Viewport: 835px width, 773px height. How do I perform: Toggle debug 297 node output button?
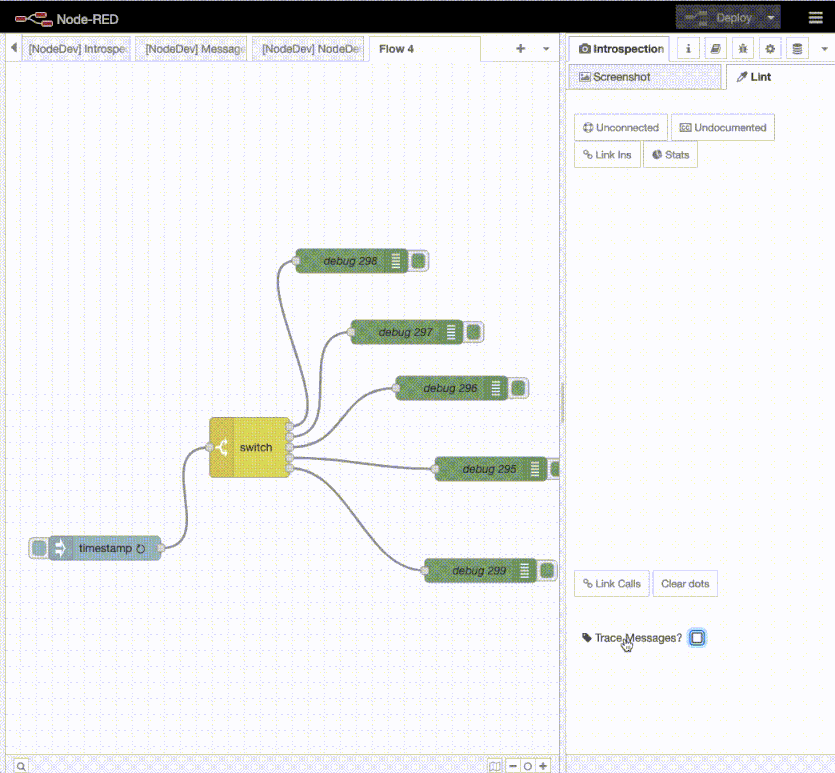click(473, 332)
